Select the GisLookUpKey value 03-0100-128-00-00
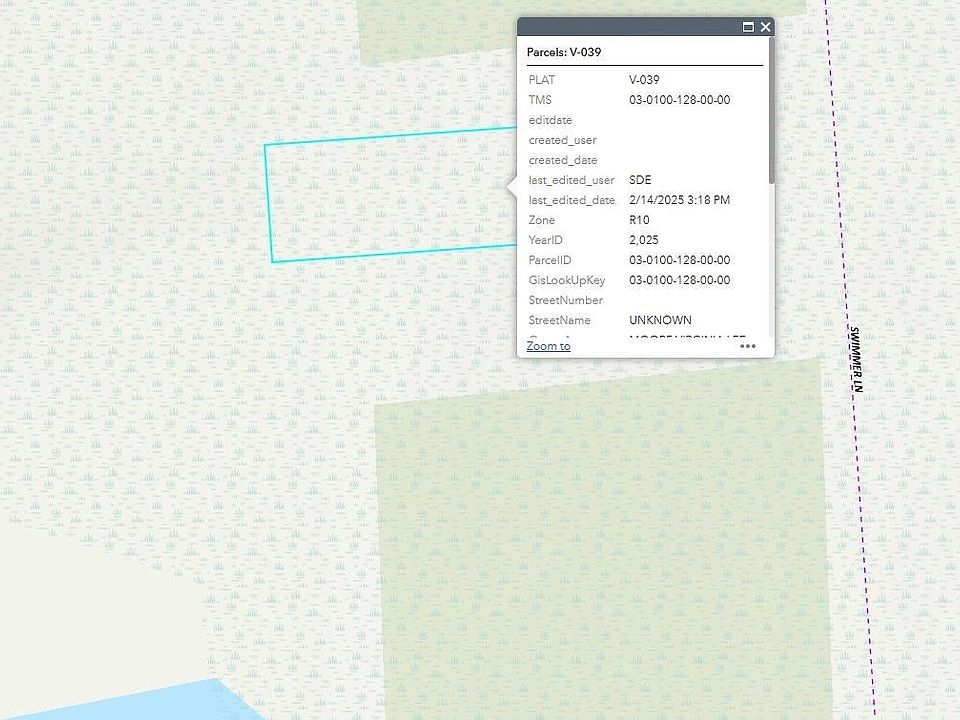Image resolution: width=960 pixels, height=720 pixels. [x=680, y=280]
